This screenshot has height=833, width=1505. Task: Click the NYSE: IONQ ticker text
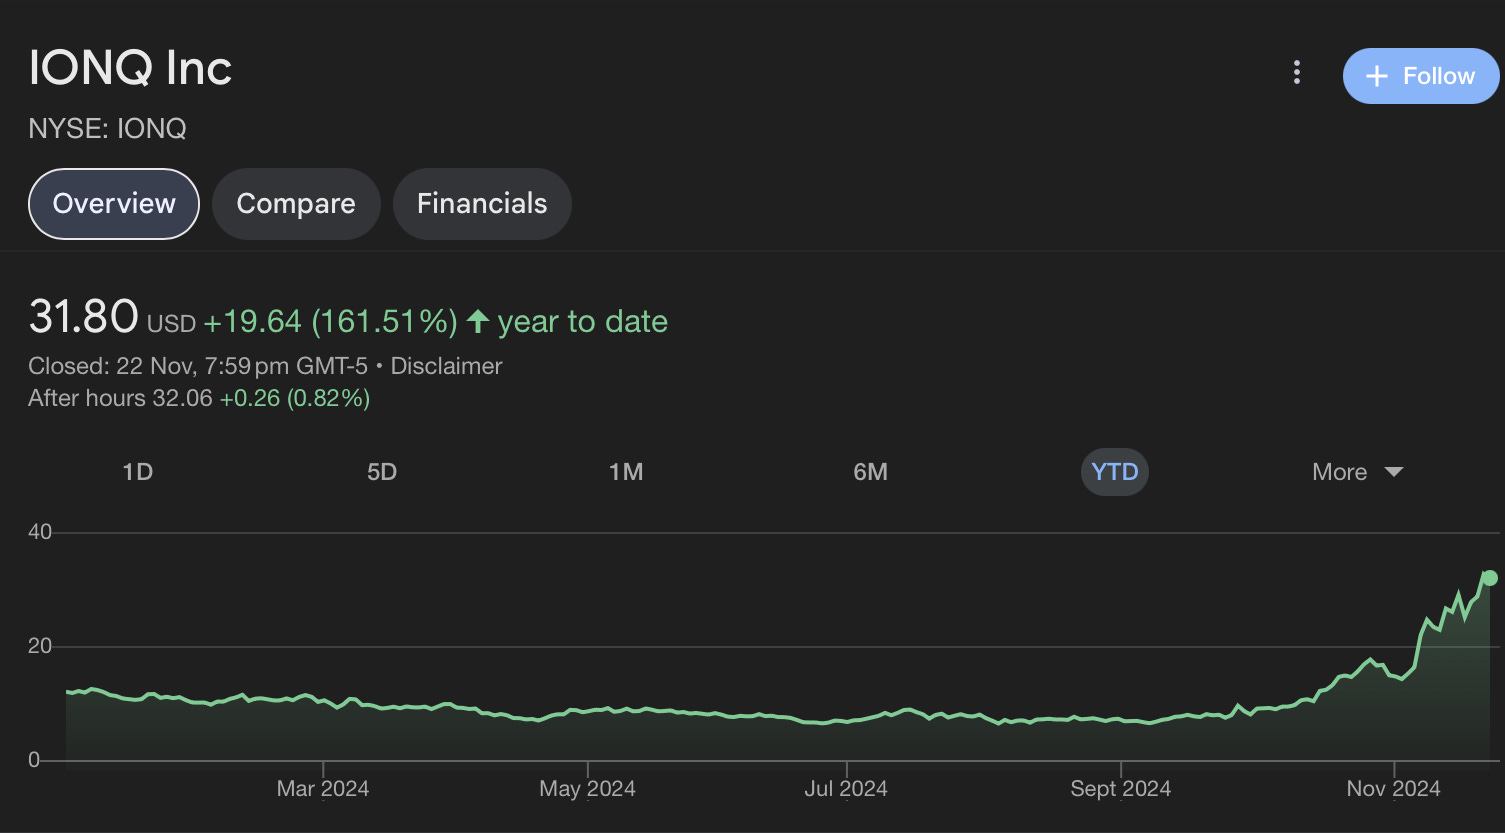pos(108,129)
